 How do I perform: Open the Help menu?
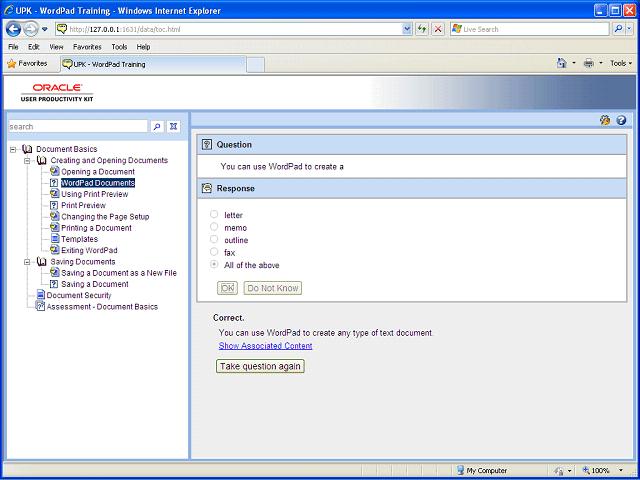tap(143, 47)
